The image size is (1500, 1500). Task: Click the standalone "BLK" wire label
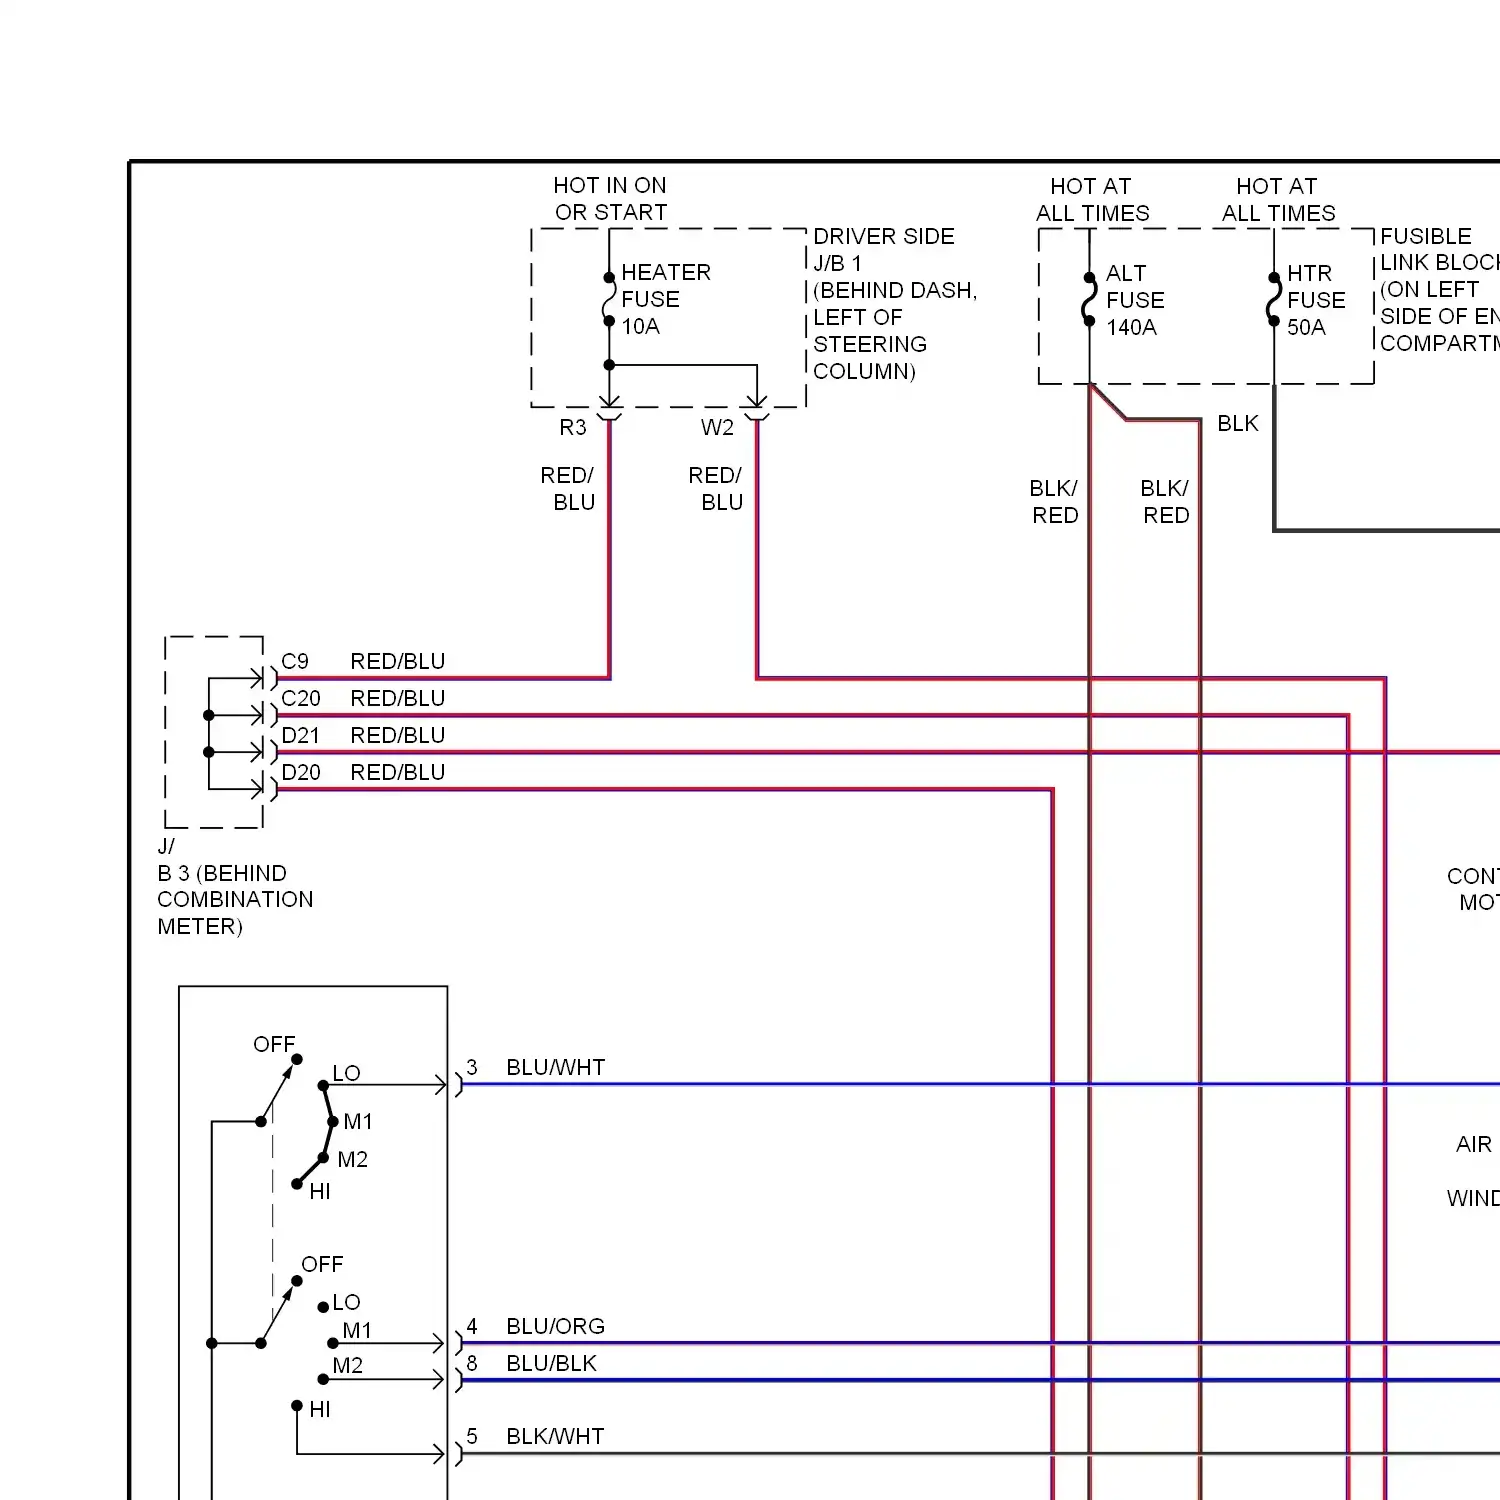(1238, 424)
